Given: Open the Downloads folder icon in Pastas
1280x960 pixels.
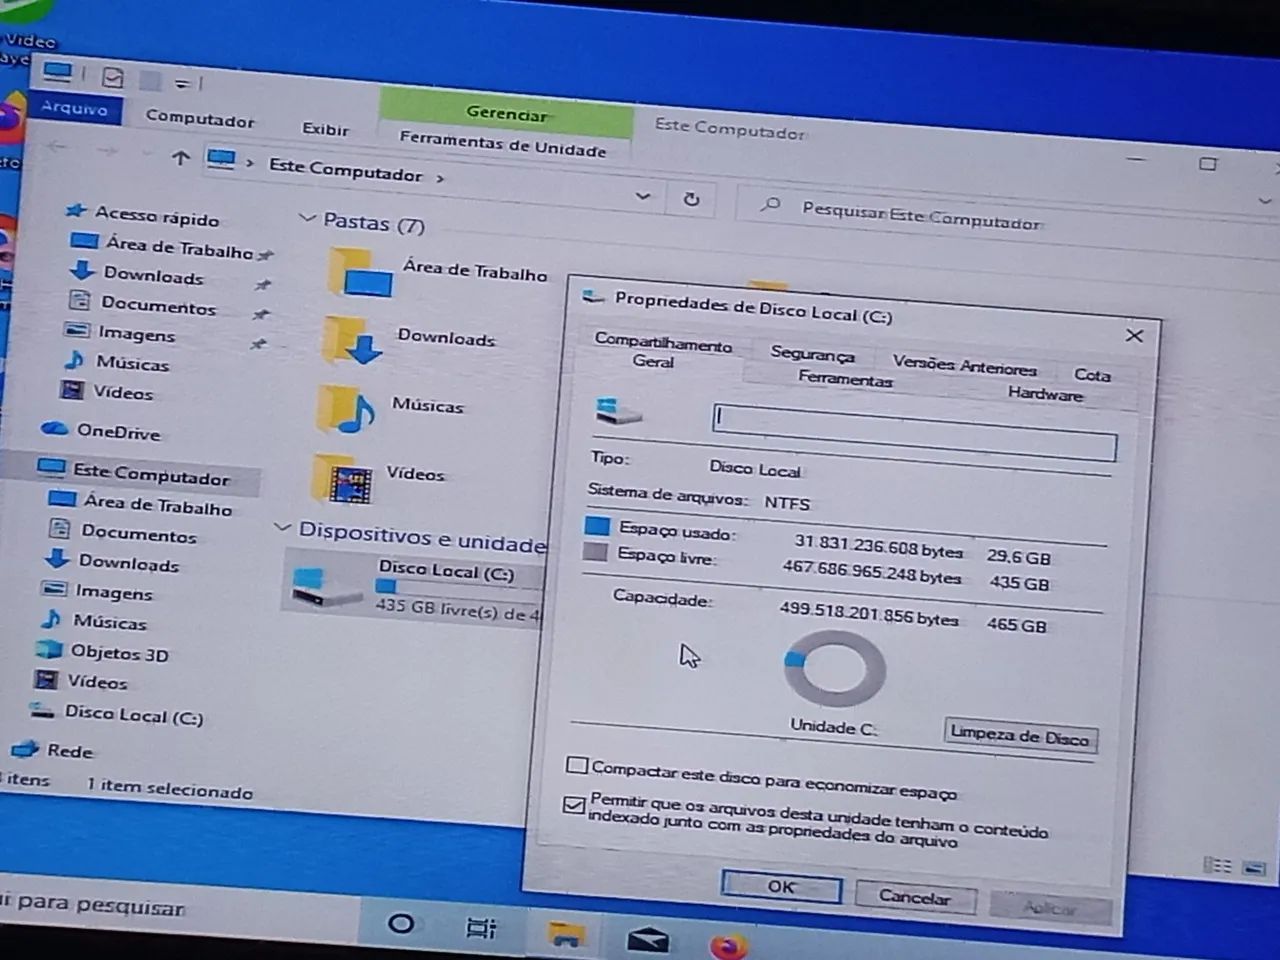Looking at the screenshot, I should 351,341.
